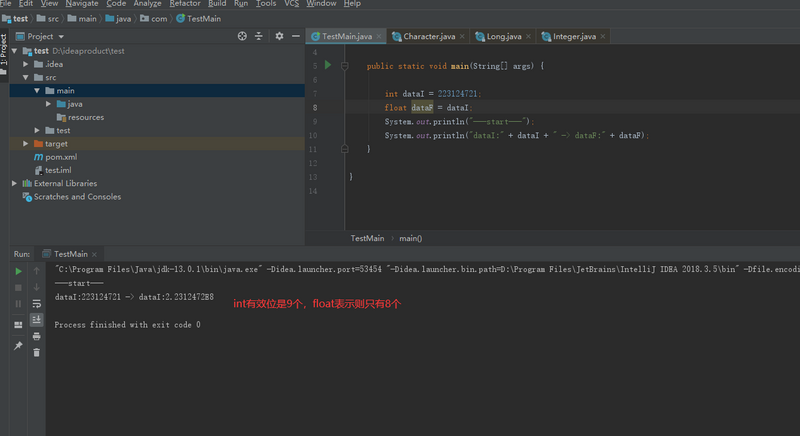
Task: Click the Scroll from Source target icon
Action: pyautogui.click(x=242, y=36)
